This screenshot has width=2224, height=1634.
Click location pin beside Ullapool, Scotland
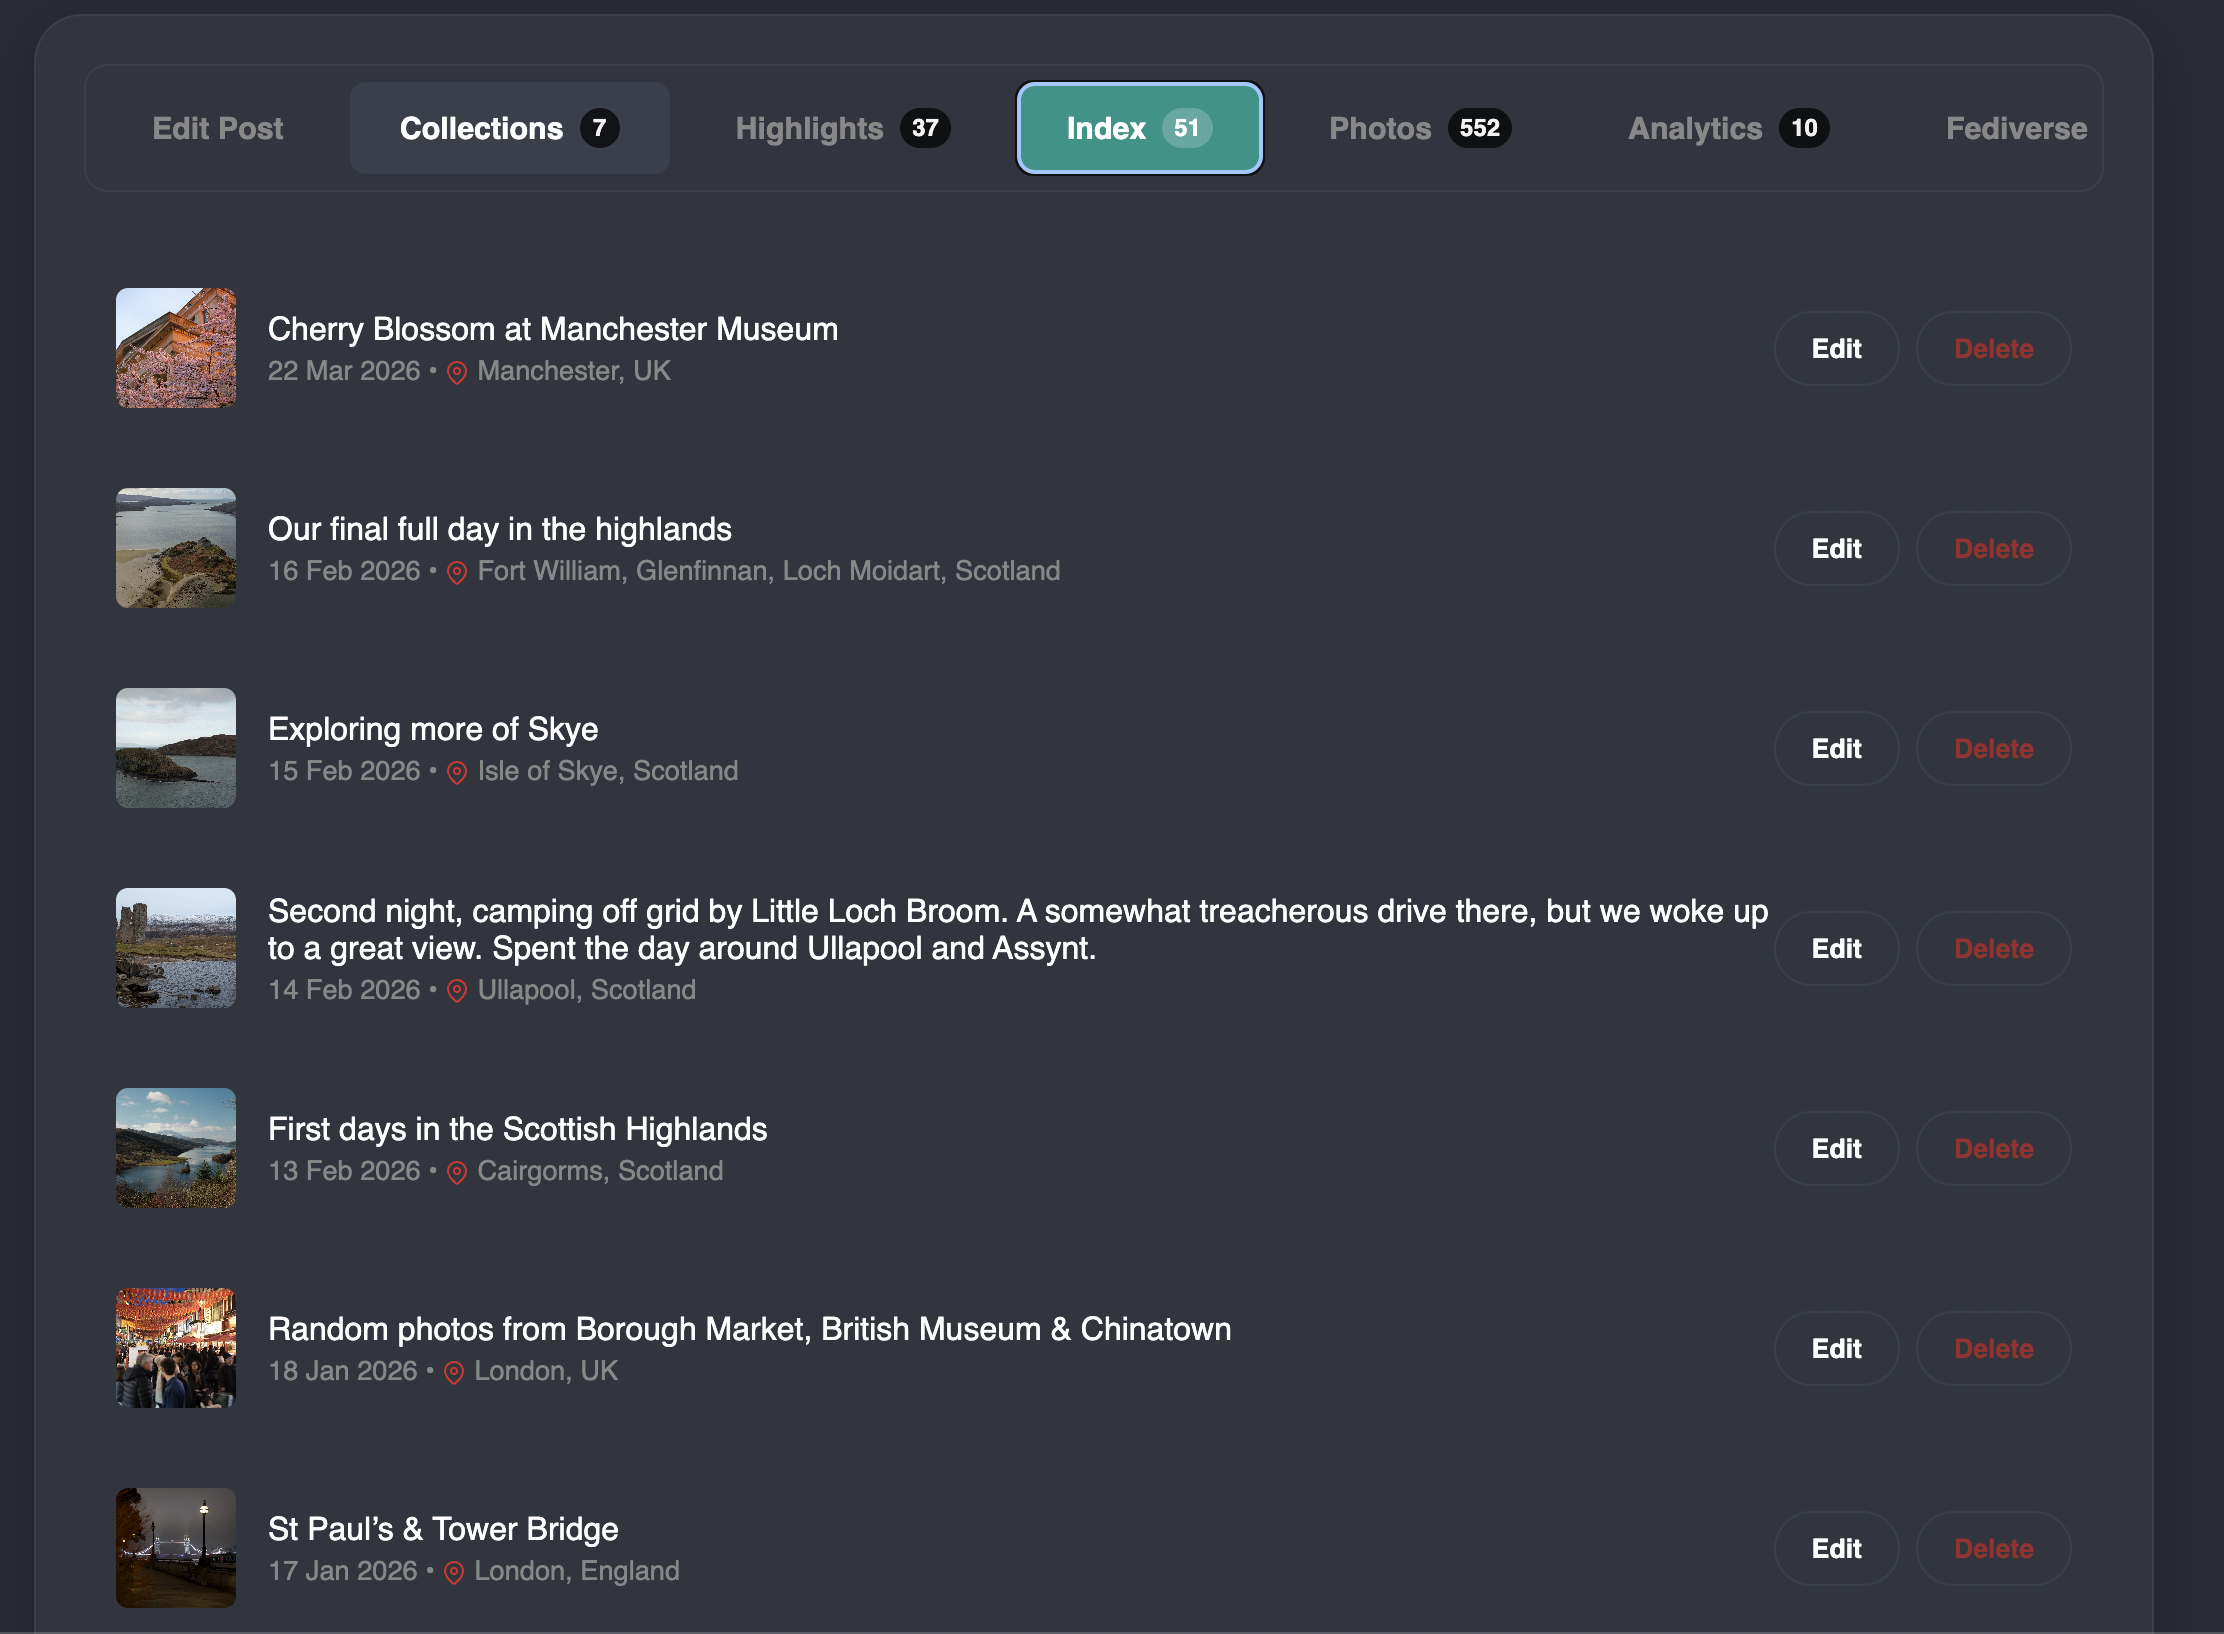457,992
